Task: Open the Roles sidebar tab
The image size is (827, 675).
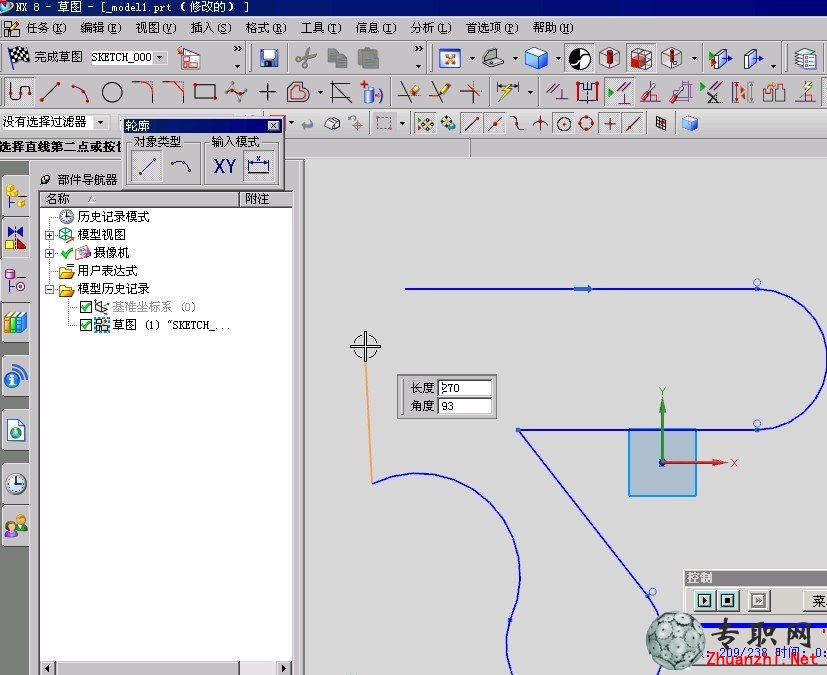Action: 16,526
